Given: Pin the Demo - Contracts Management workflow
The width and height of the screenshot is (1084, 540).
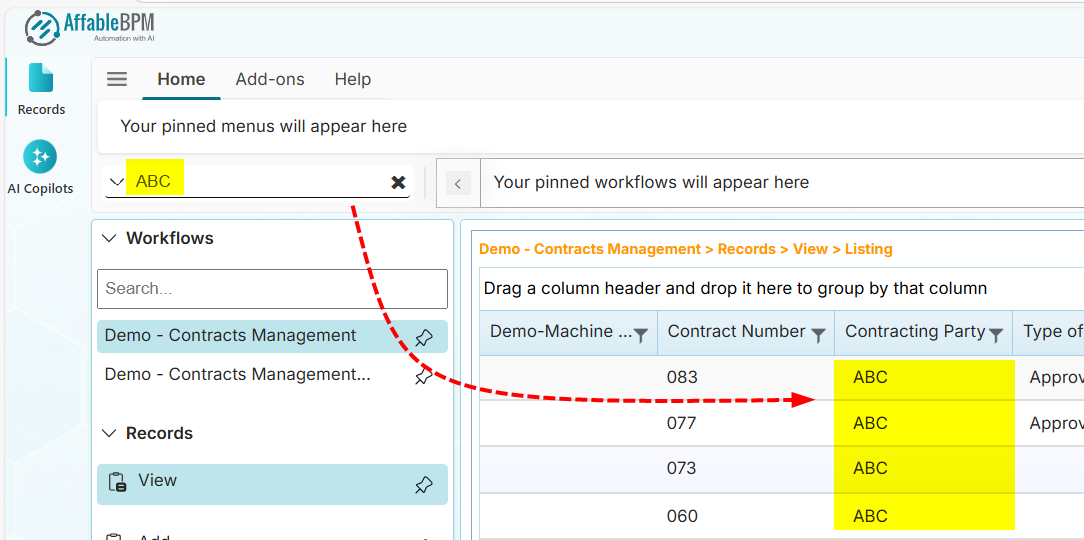Looking at the screenshot, I should (x=423, y=338).
